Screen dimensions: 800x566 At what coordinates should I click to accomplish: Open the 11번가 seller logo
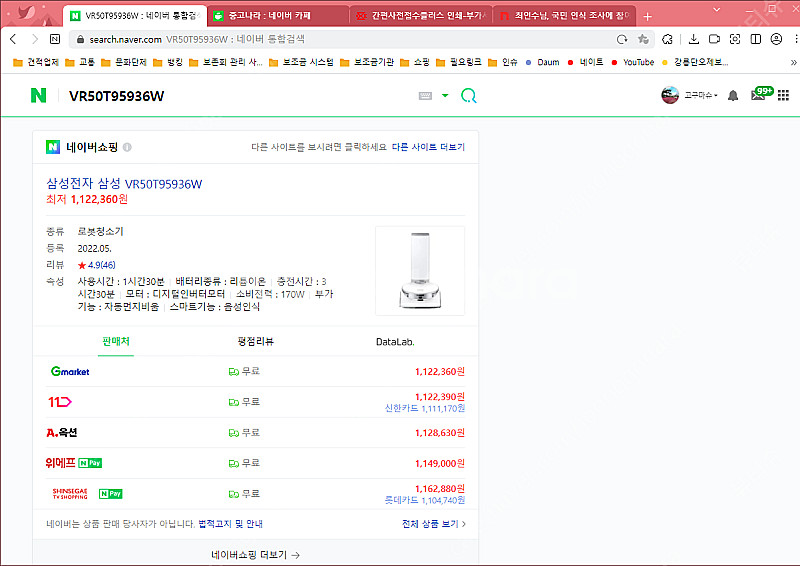(60, 402)
